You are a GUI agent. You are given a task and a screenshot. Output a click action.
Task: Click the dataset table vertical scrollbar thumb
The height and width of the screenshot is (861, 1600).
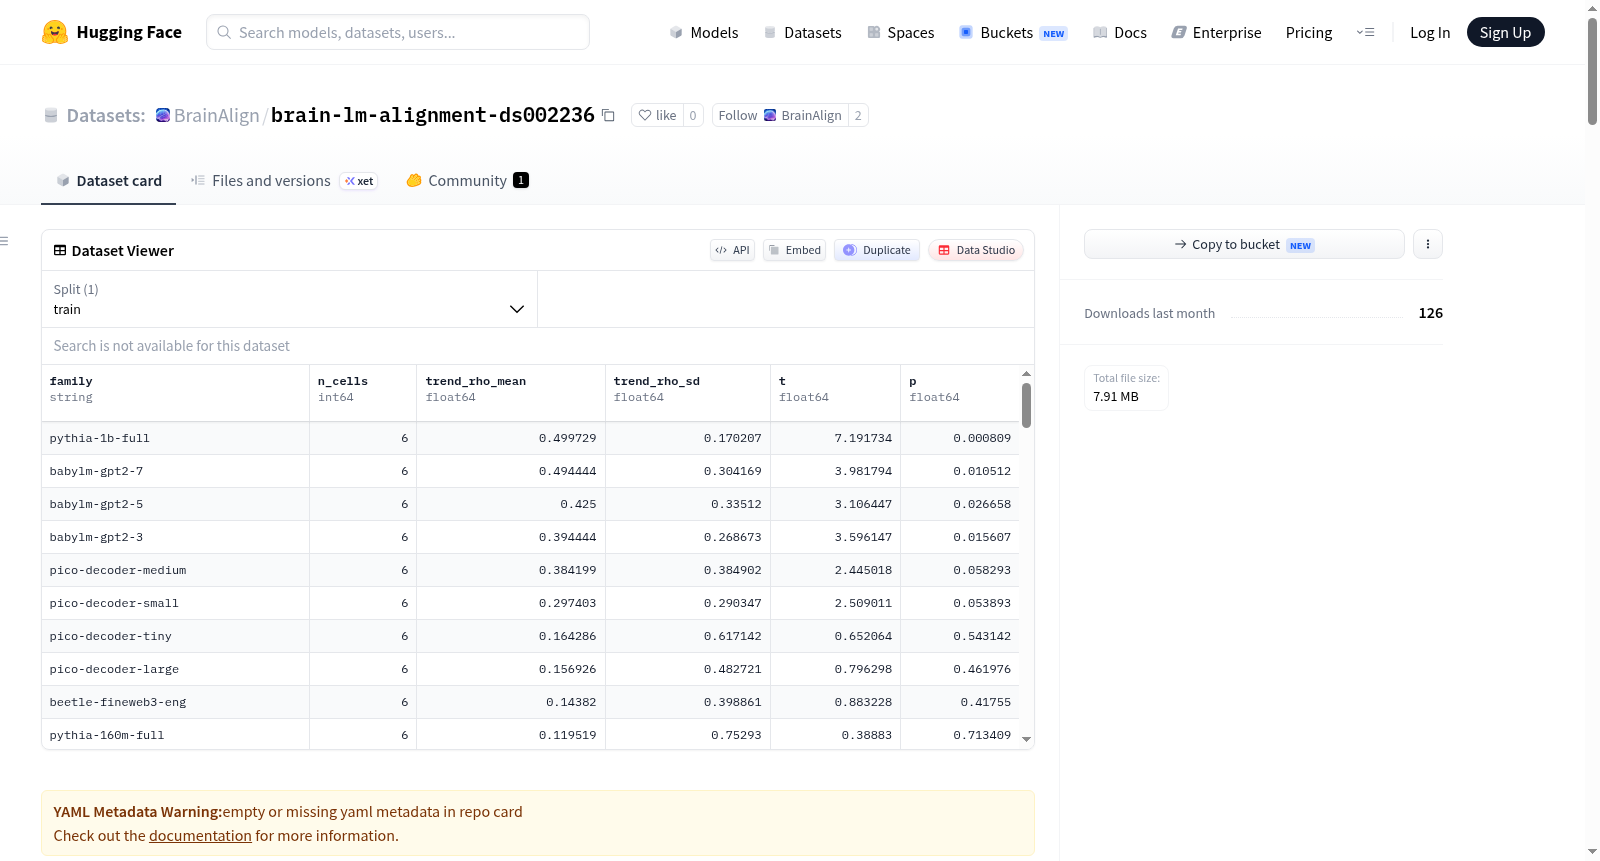coord(1026,405)
